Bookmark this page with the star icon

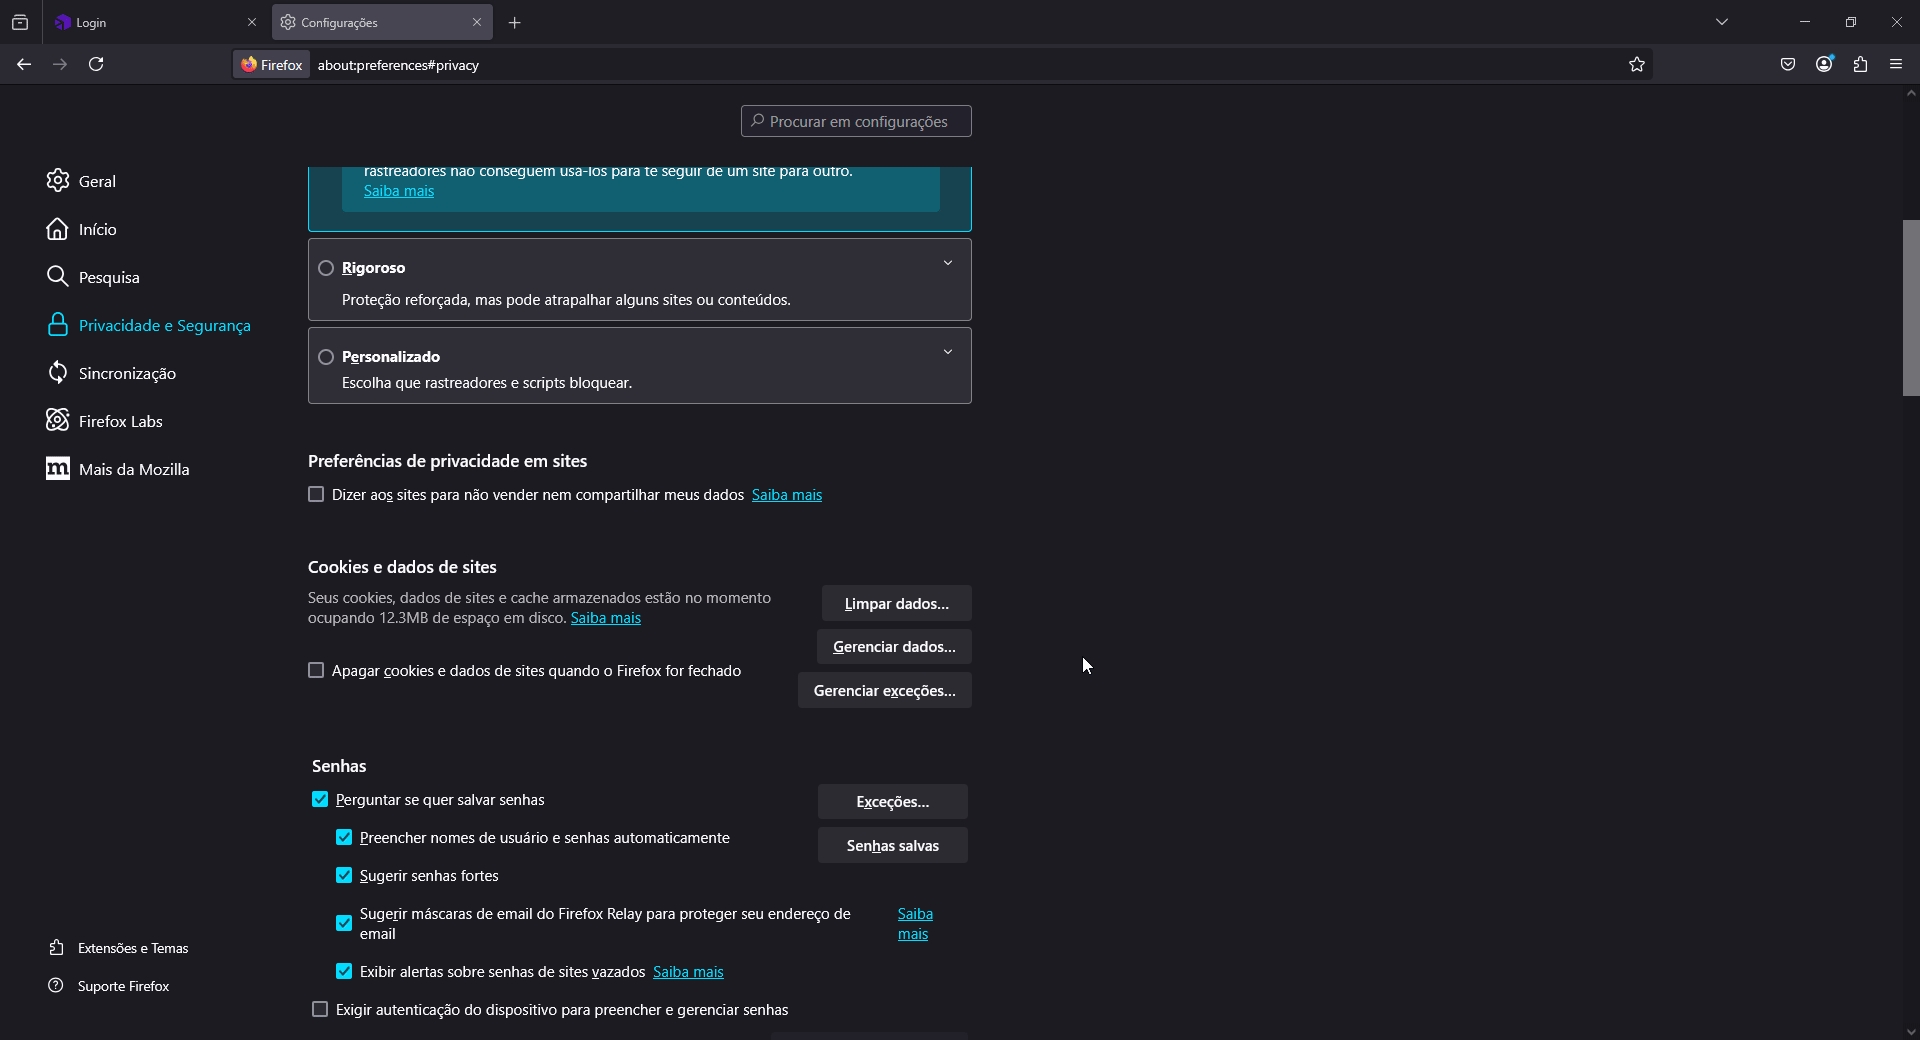pyautogui.click(x=1637, y=65)
